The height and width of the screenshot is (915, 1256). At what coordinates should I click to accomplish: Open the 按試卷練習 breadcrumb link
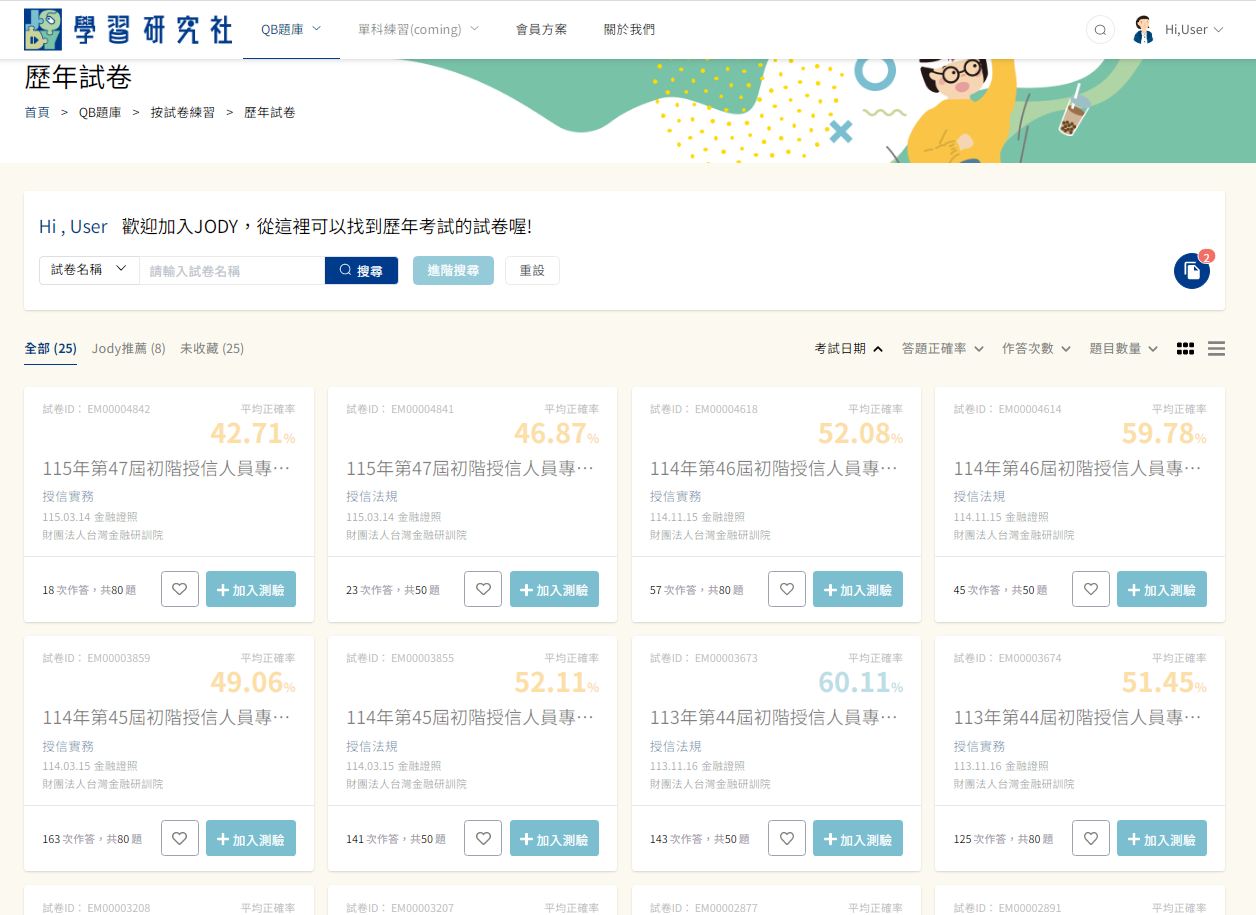click(x=183, y=113)
